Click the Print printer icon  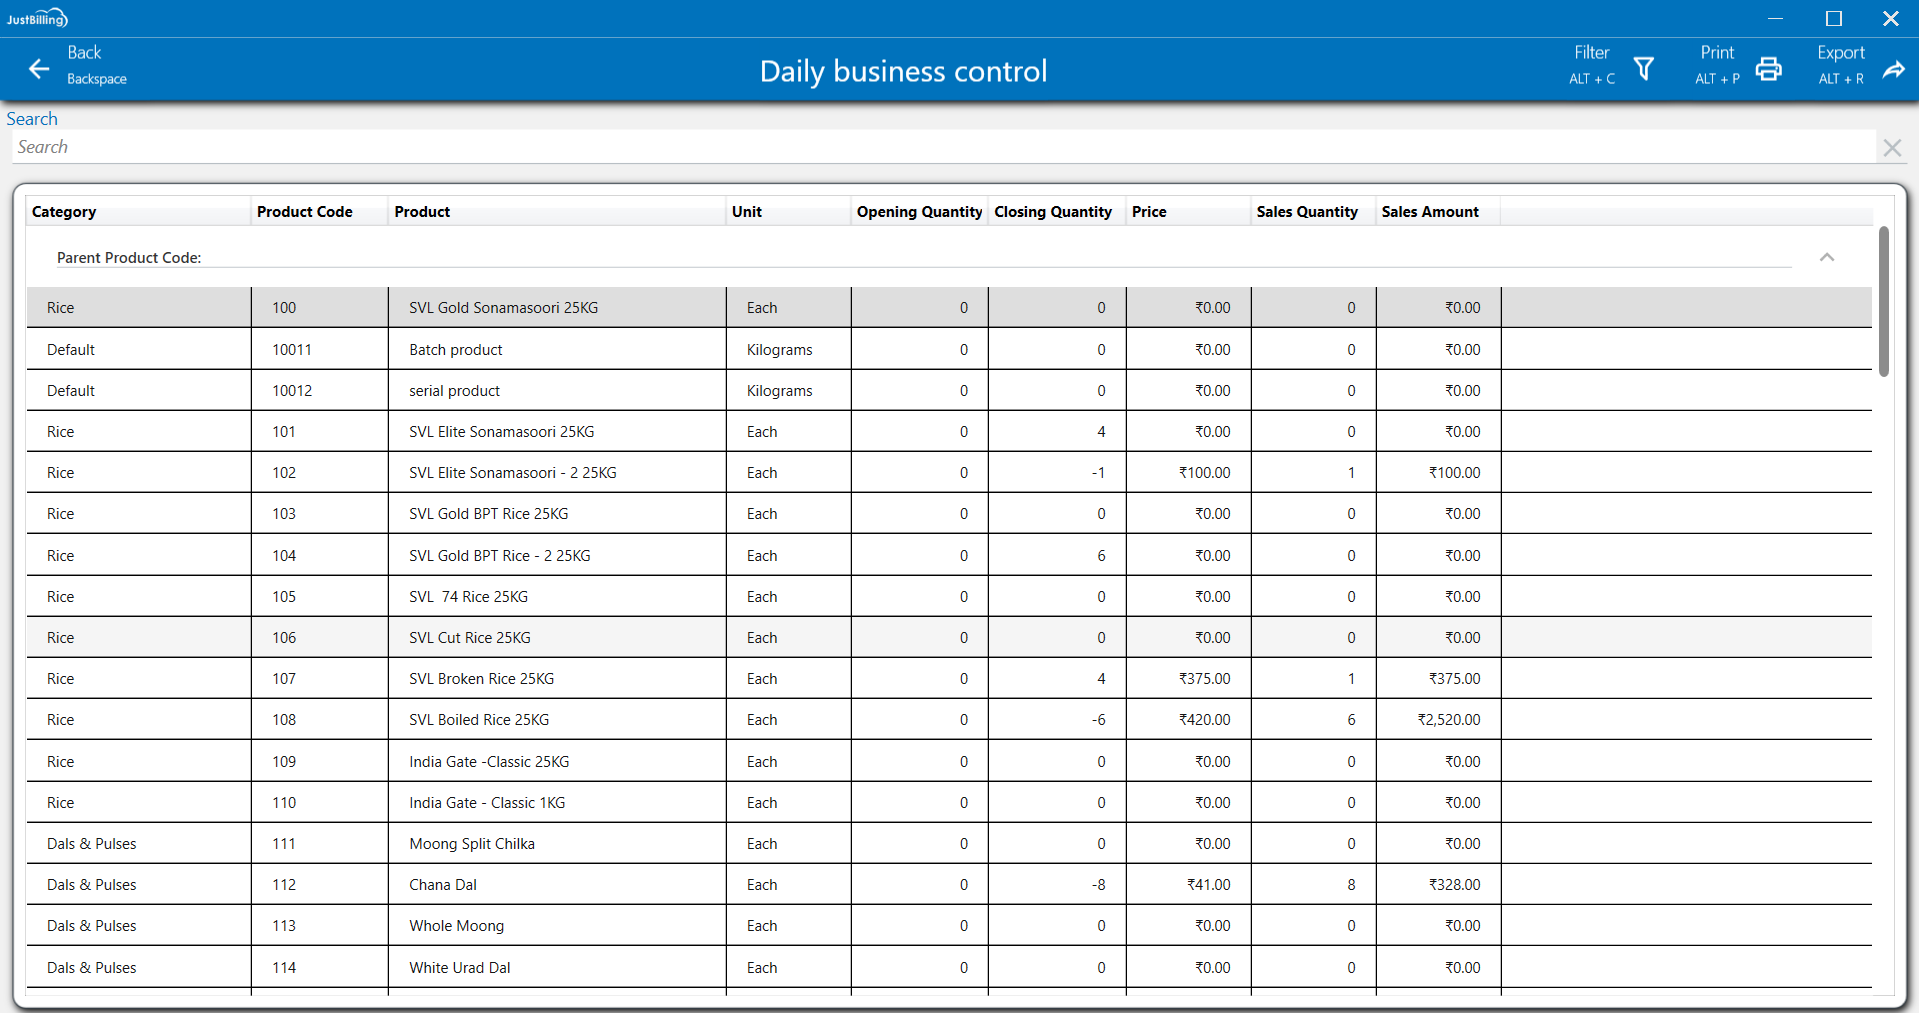[1768, 68]
